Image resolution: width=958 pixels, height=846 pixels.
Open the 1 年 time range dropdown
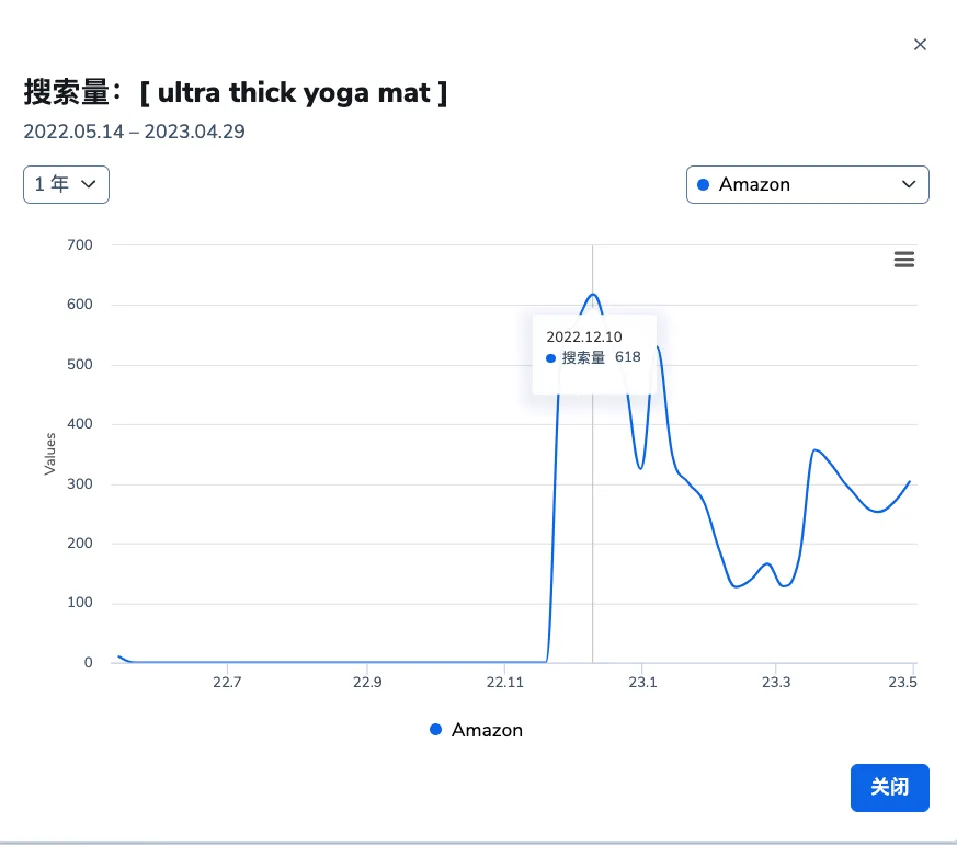[x=66, y=184]
